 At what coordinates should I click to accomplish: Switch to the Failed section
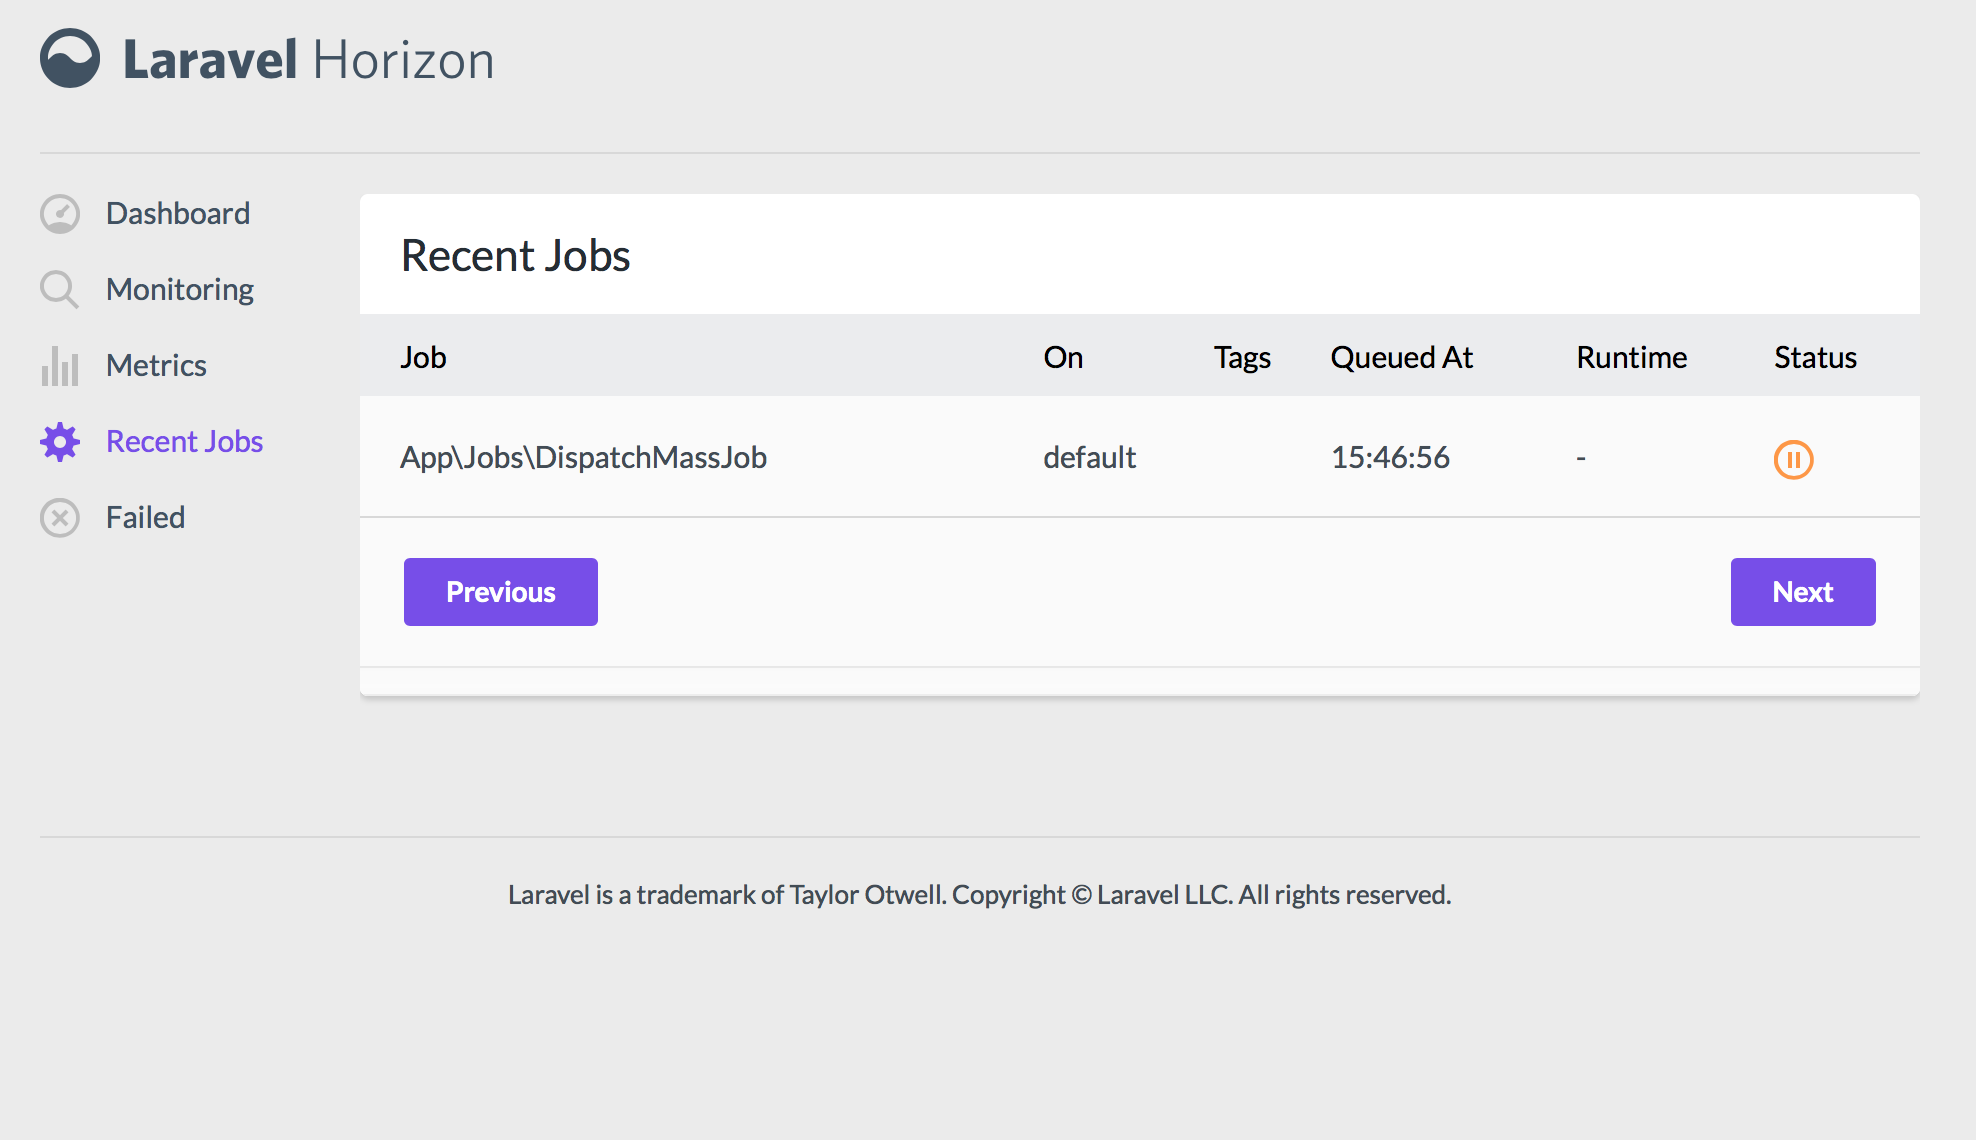coord(145,517)
